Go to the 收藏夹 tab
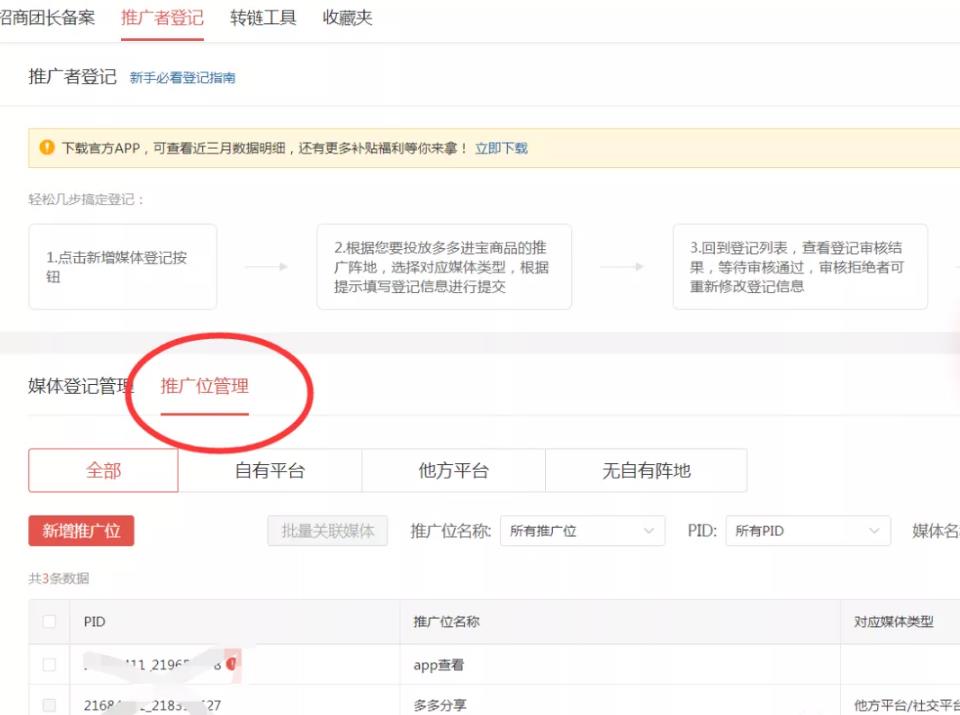Image resolution: width=960 pixels, height=715 pixels. (x=347, y=18)
